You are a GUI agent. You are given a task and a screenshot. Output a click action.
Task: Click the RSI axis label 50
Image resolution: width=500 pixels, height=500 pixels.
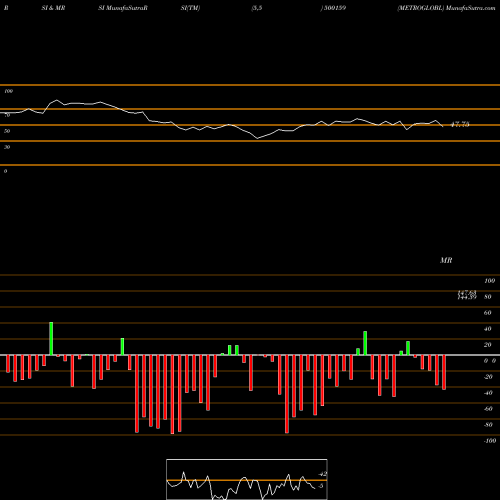click(x=7, y=131)
